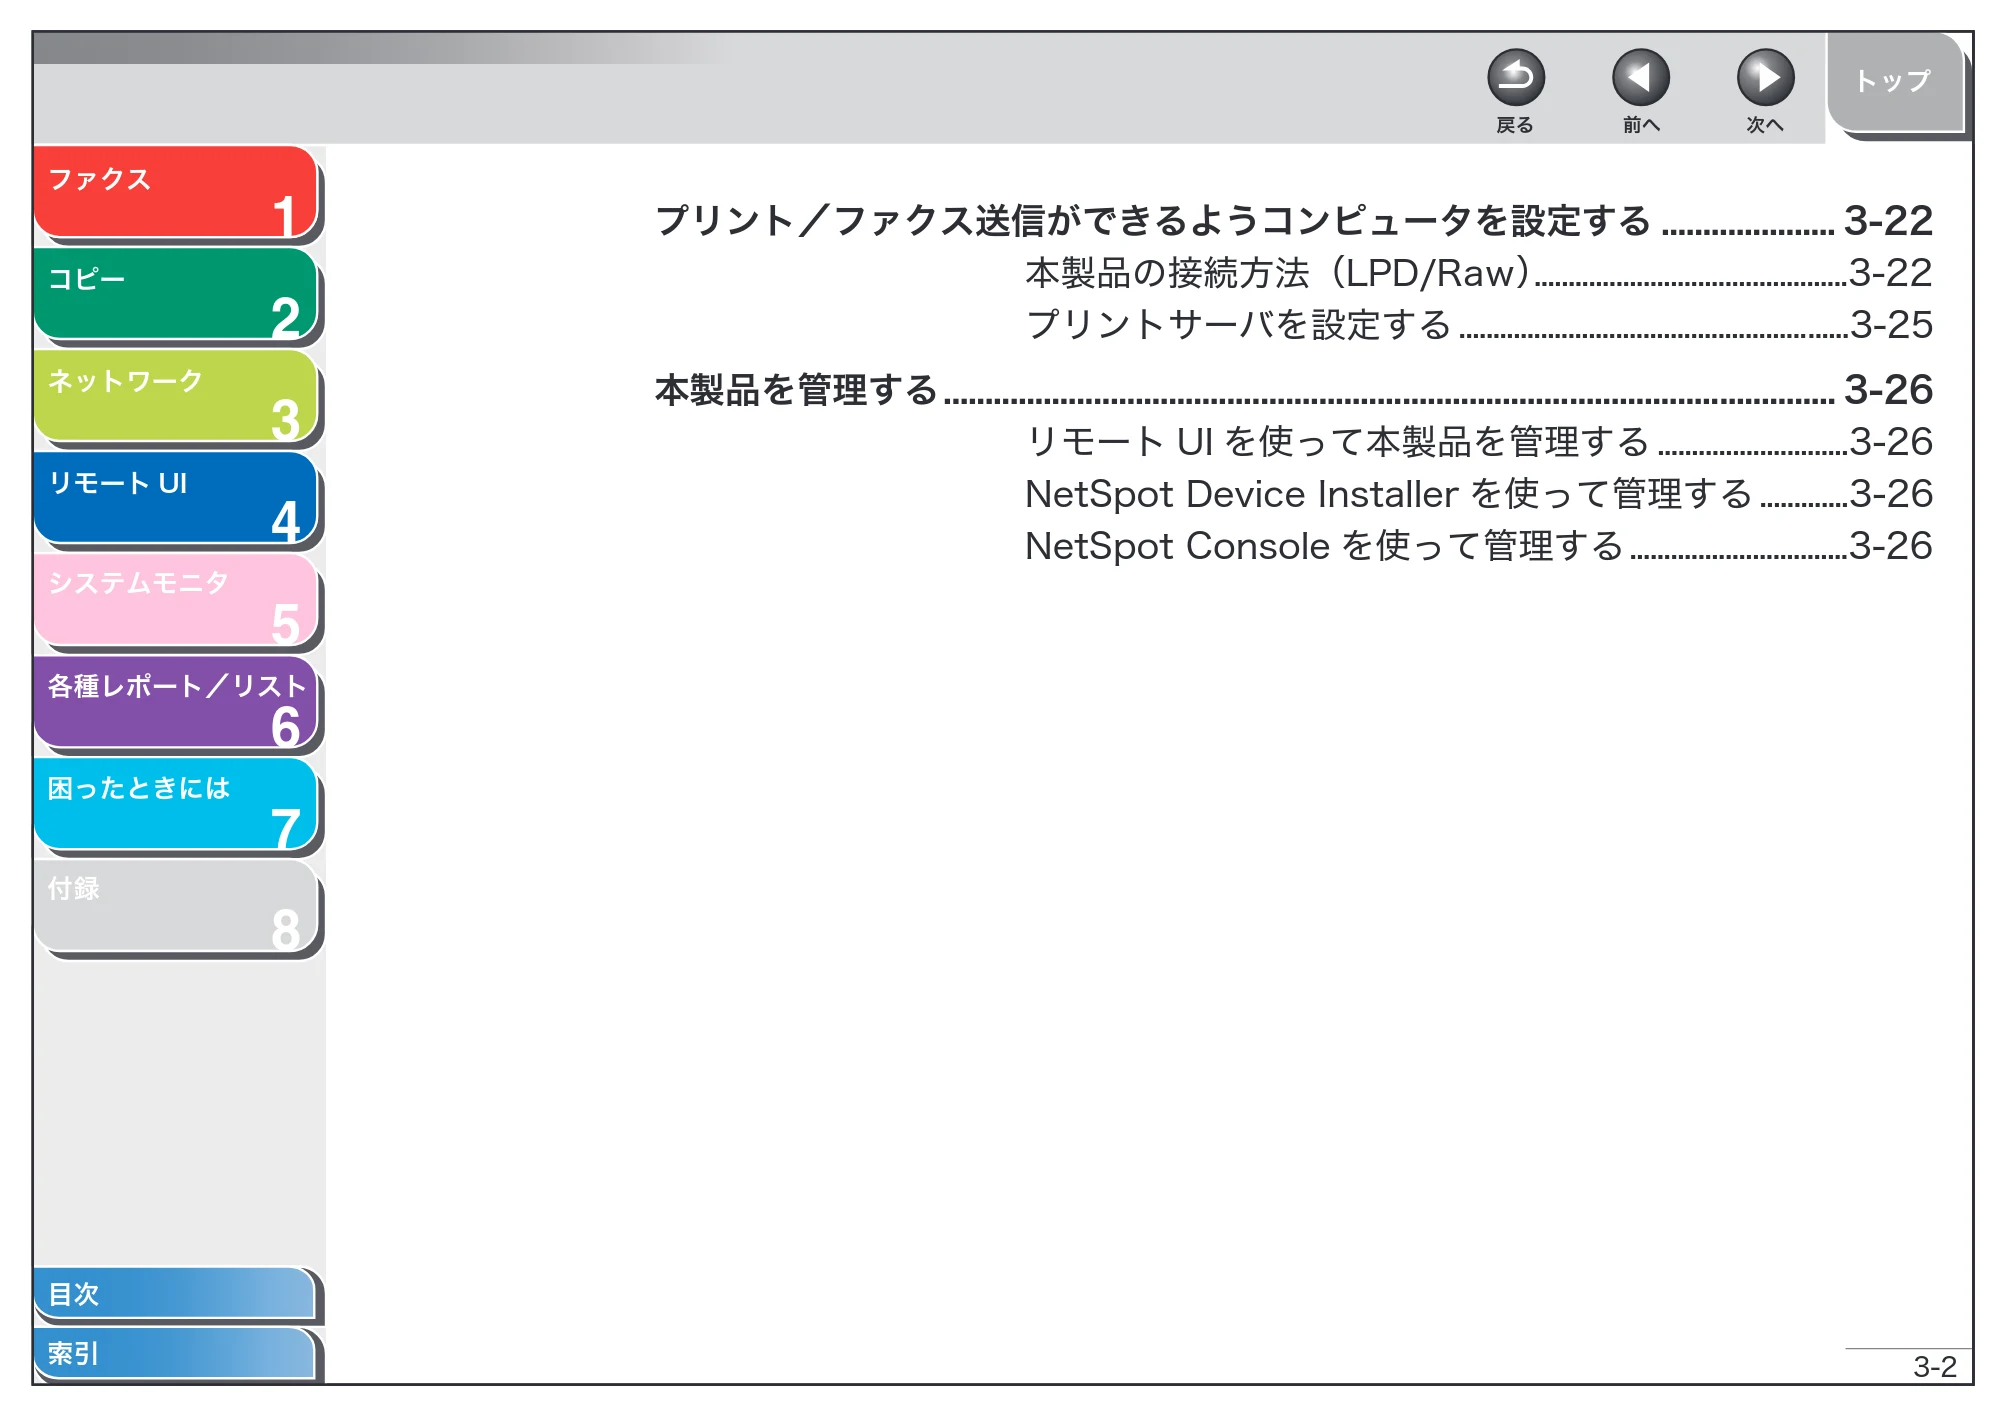Image resolution: width=2000 pixels, height=1415 pixels.
Task: Open NetSpot Device Installer を使って管理する entry
Action: coord(1478,494)
